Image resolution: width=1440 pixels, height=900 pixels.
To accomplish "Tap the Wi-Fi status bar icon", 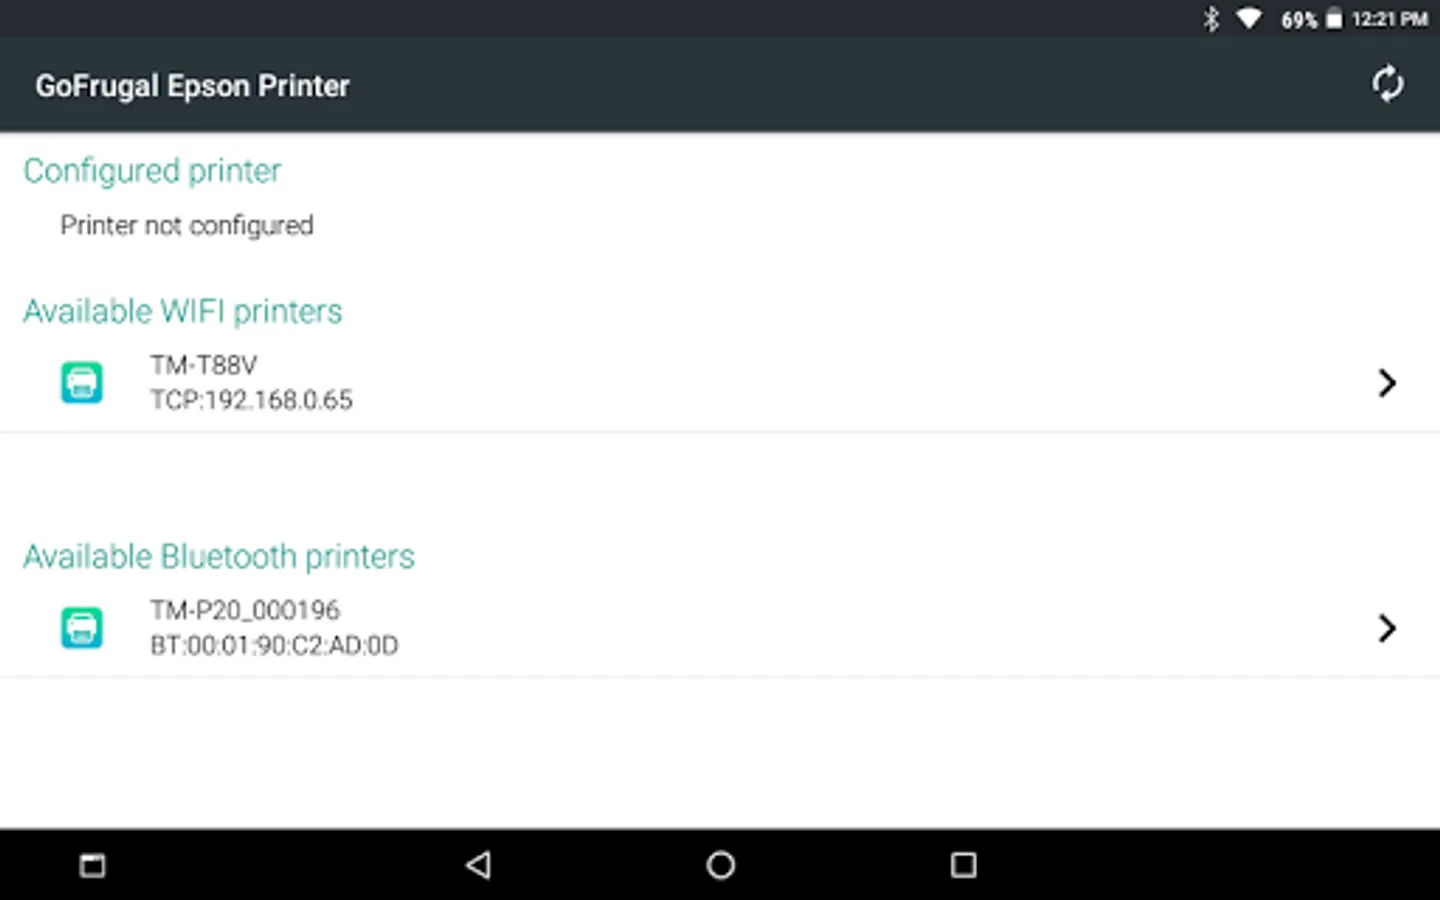I will (x=1249, y=19).
